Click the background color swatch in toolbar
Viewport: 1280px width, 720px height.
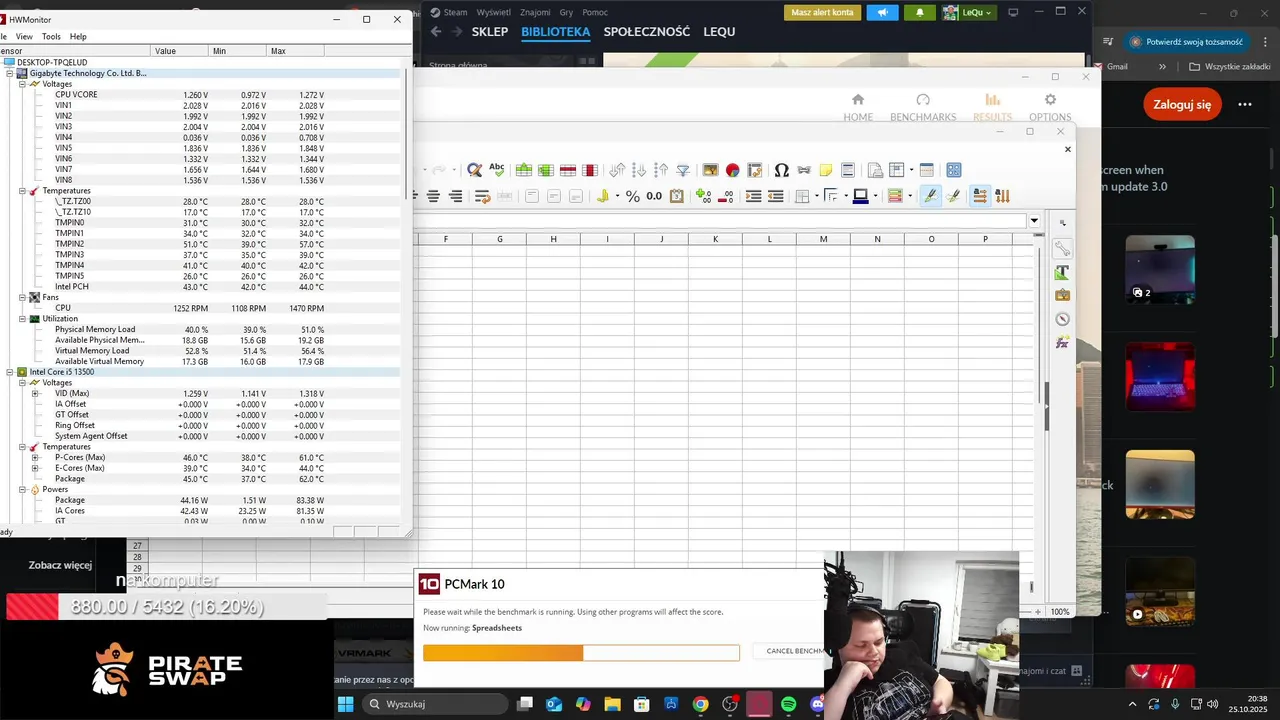pos(860,196)
